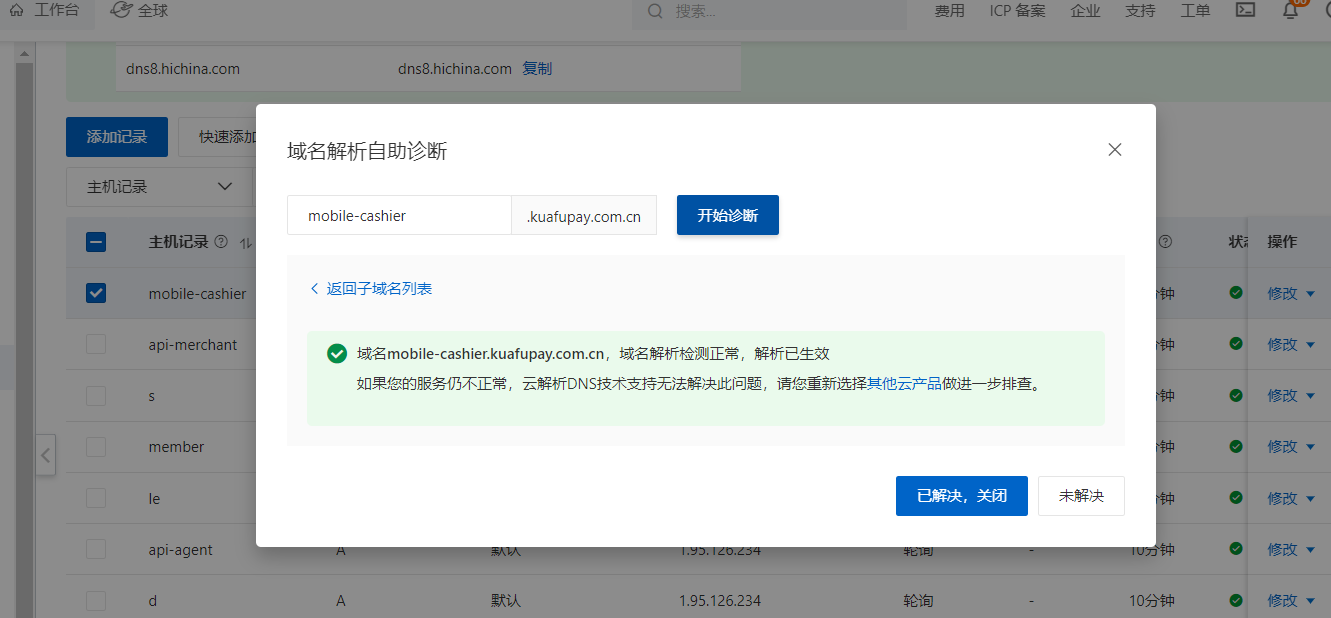Expand 修改 dropdown arrow for member row
This screenshot has height=618, width=1331.
[1310, 447]
